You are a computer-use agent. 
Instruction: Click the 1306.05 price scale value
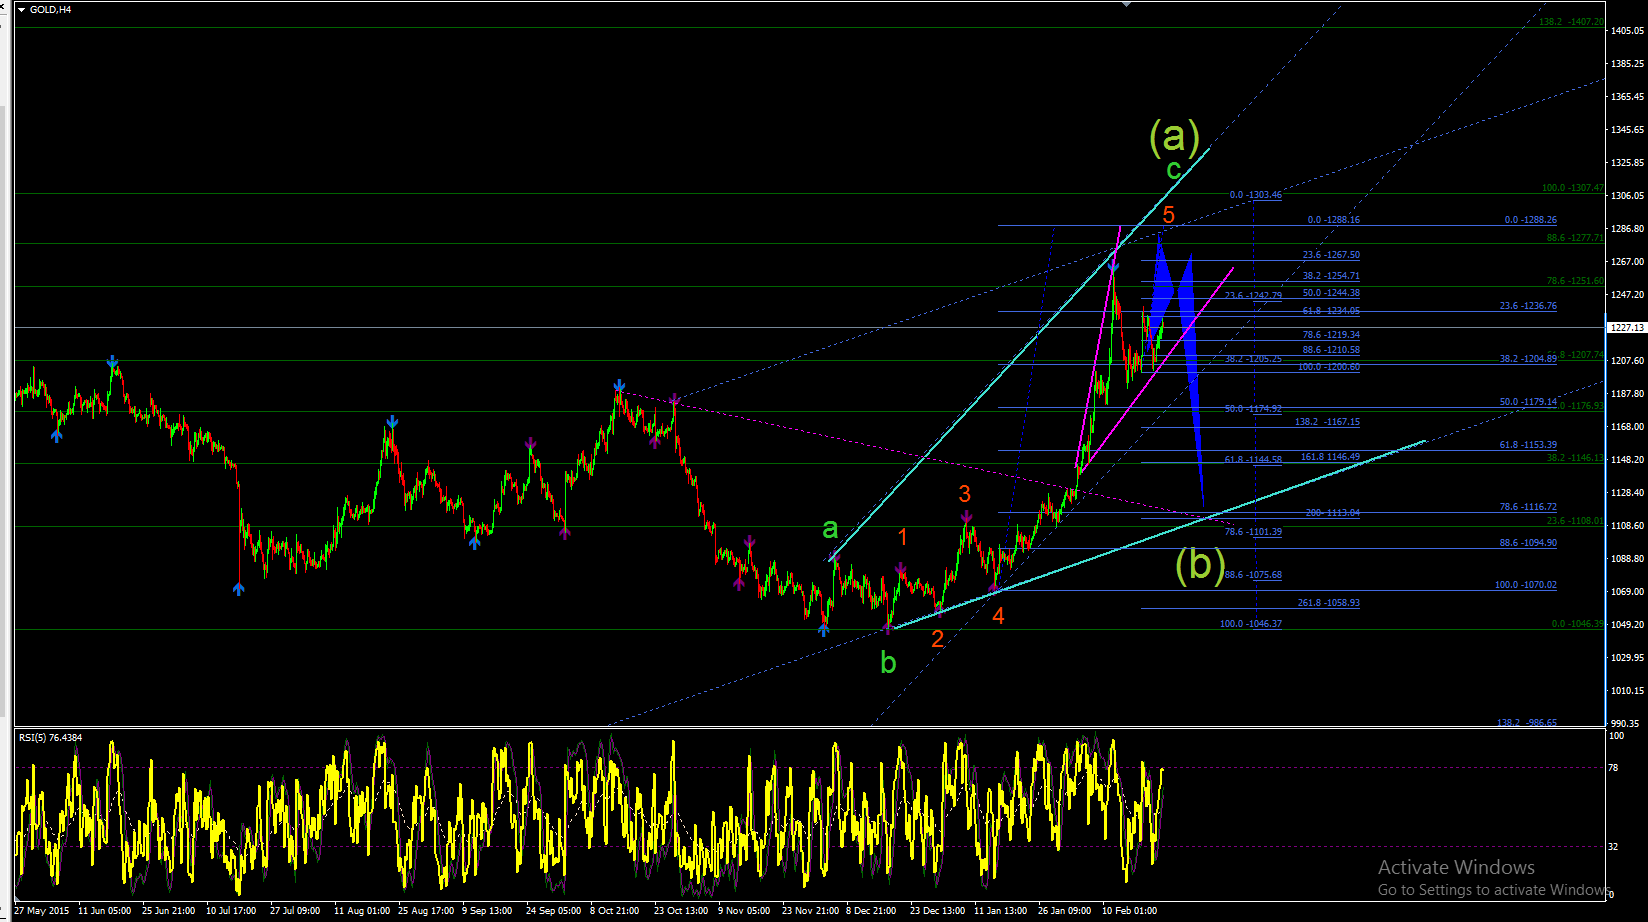[1627, 196]
